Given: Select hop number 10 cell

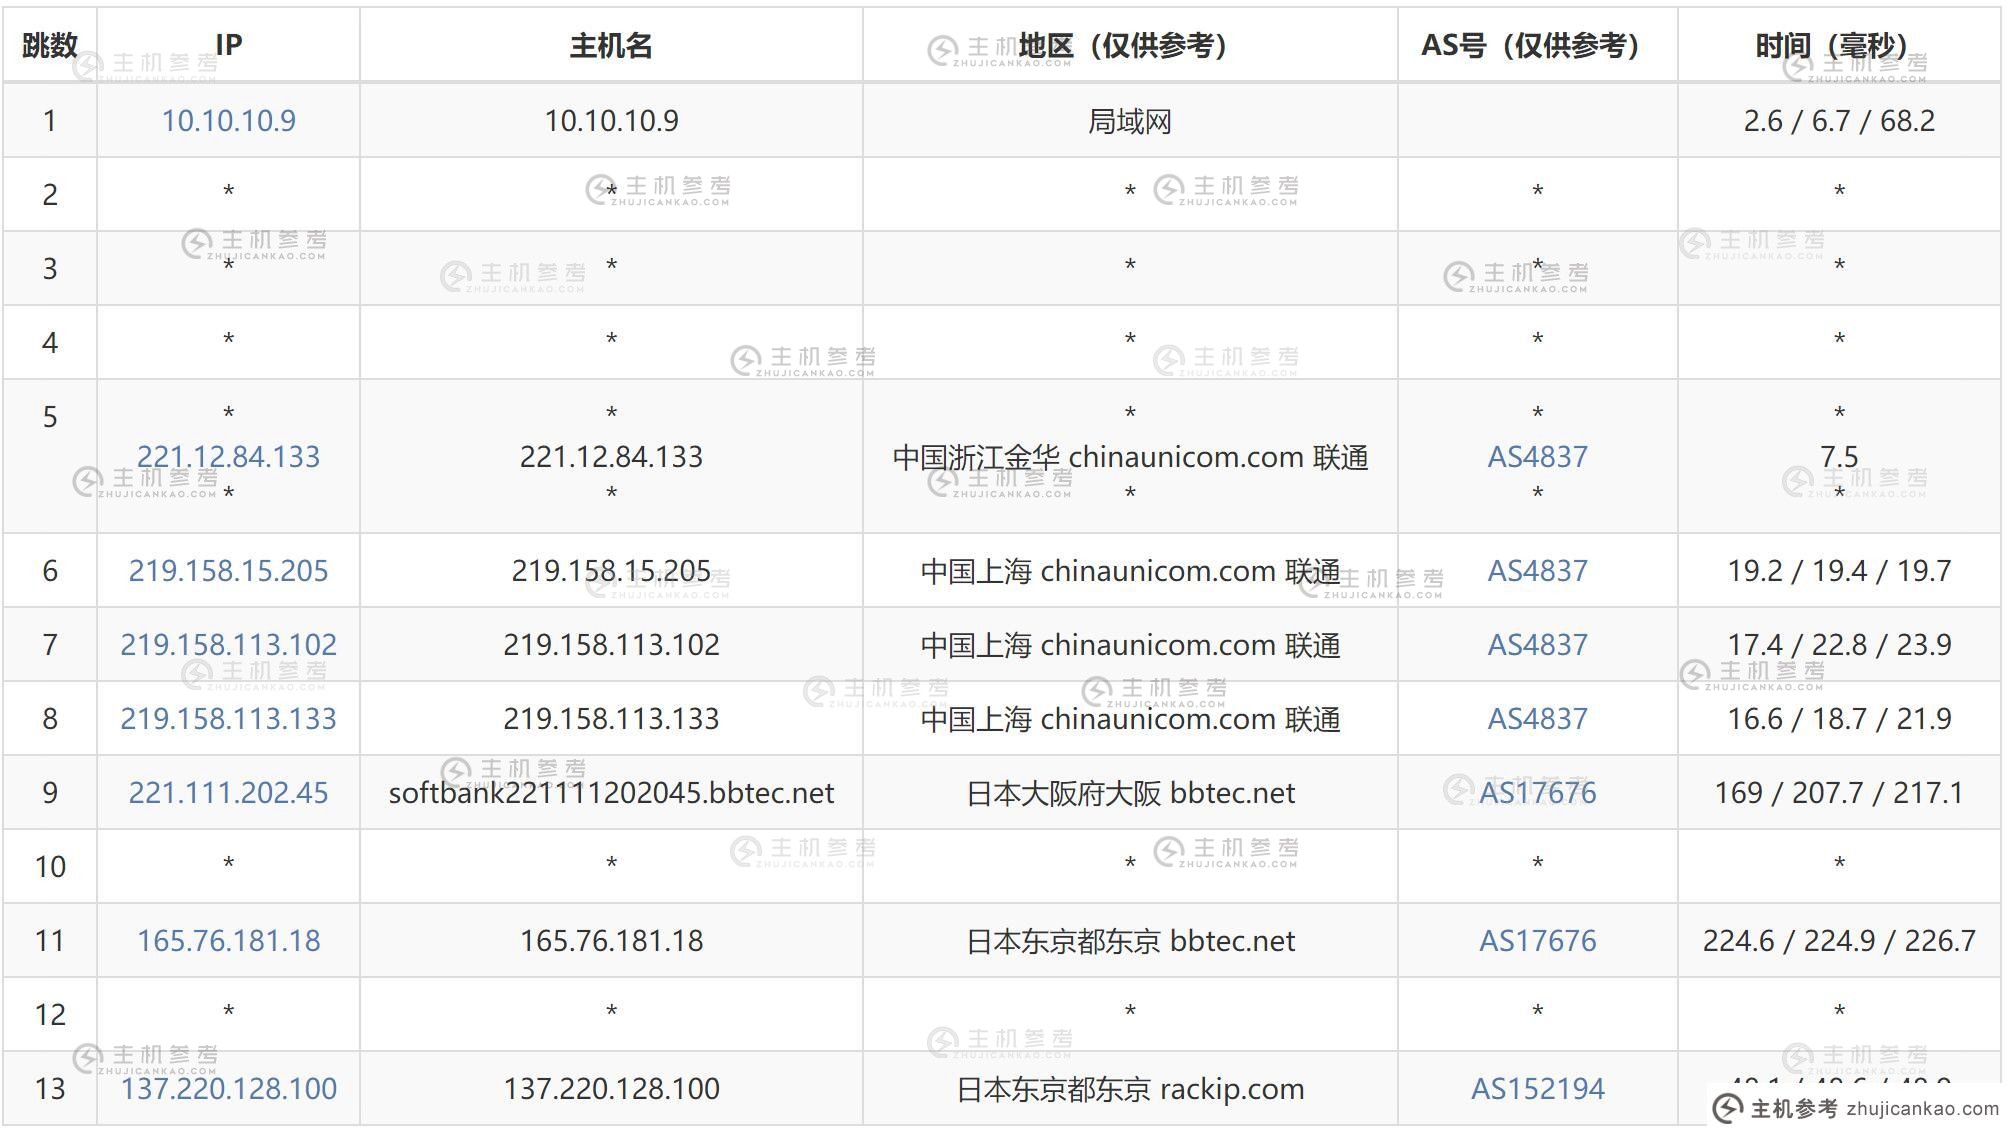Looking at the screenshot, I should [x=50, y=867].
